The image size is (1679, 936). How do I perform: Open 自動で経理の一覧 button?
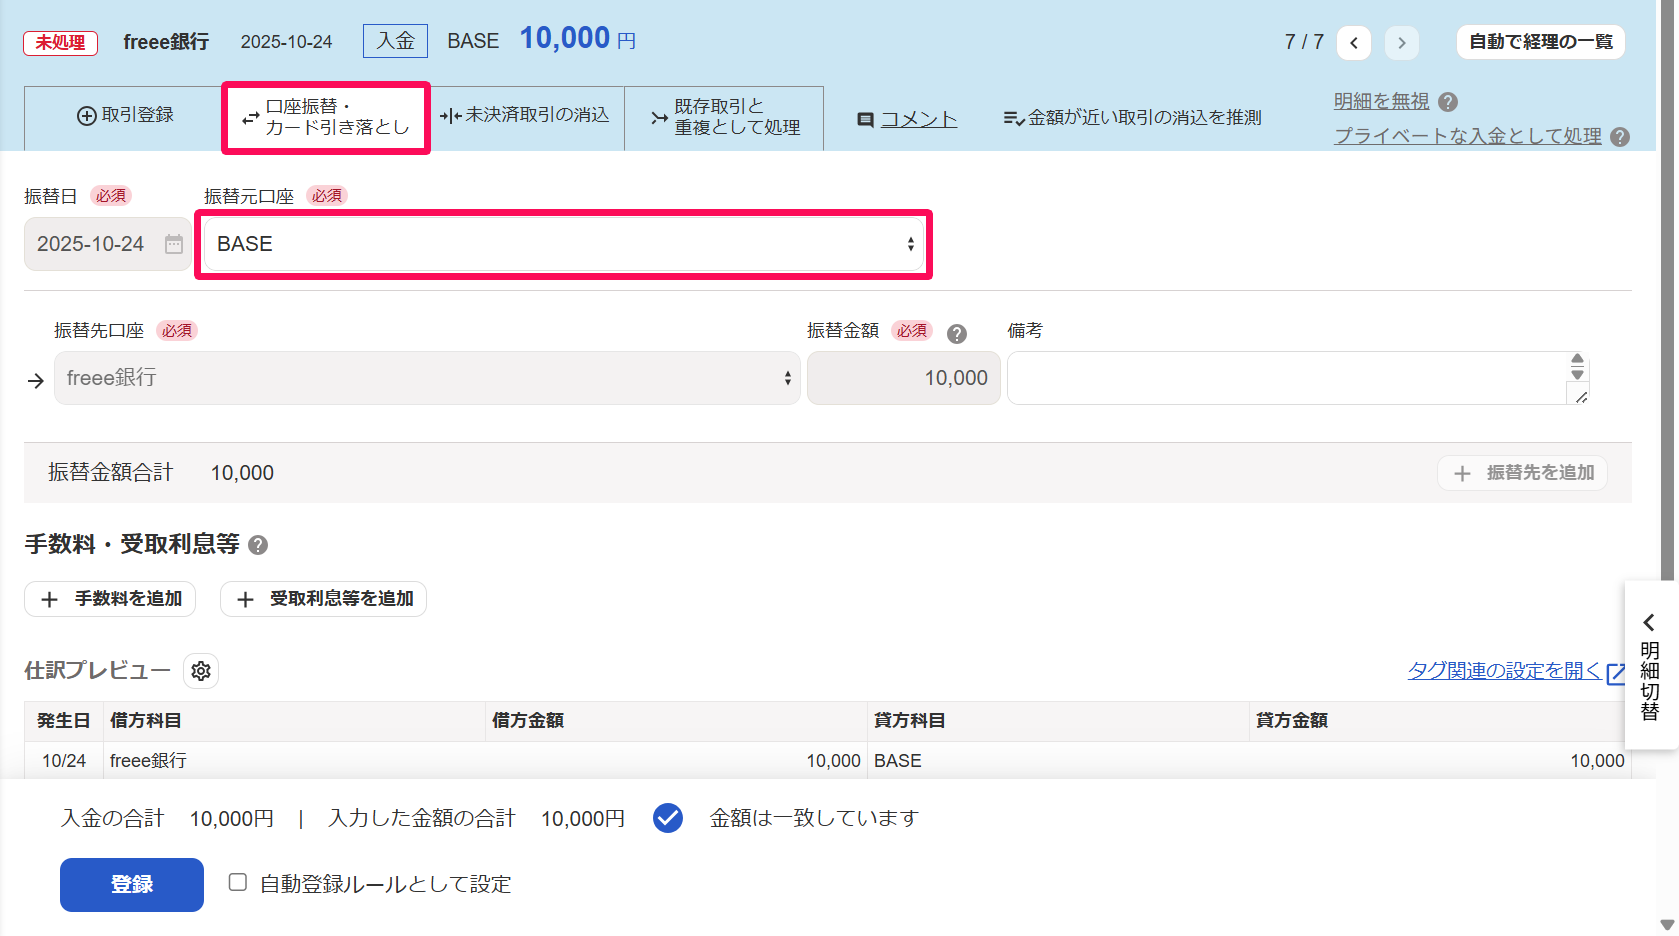tap(1541, 42)
